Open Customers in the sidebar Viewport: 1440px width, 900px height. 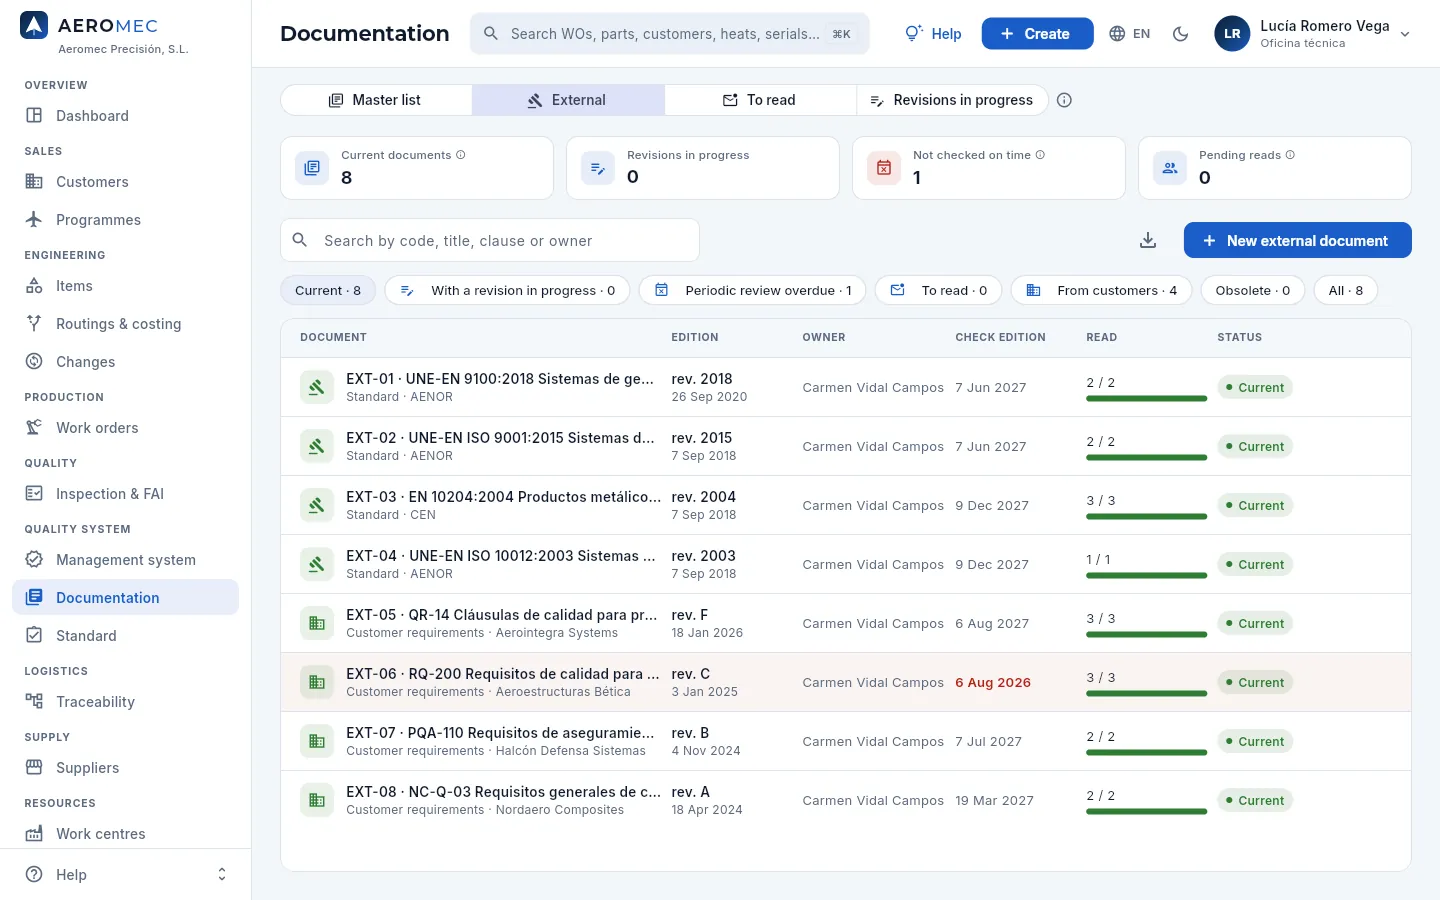pyautogui.click(x=126, y=182)
